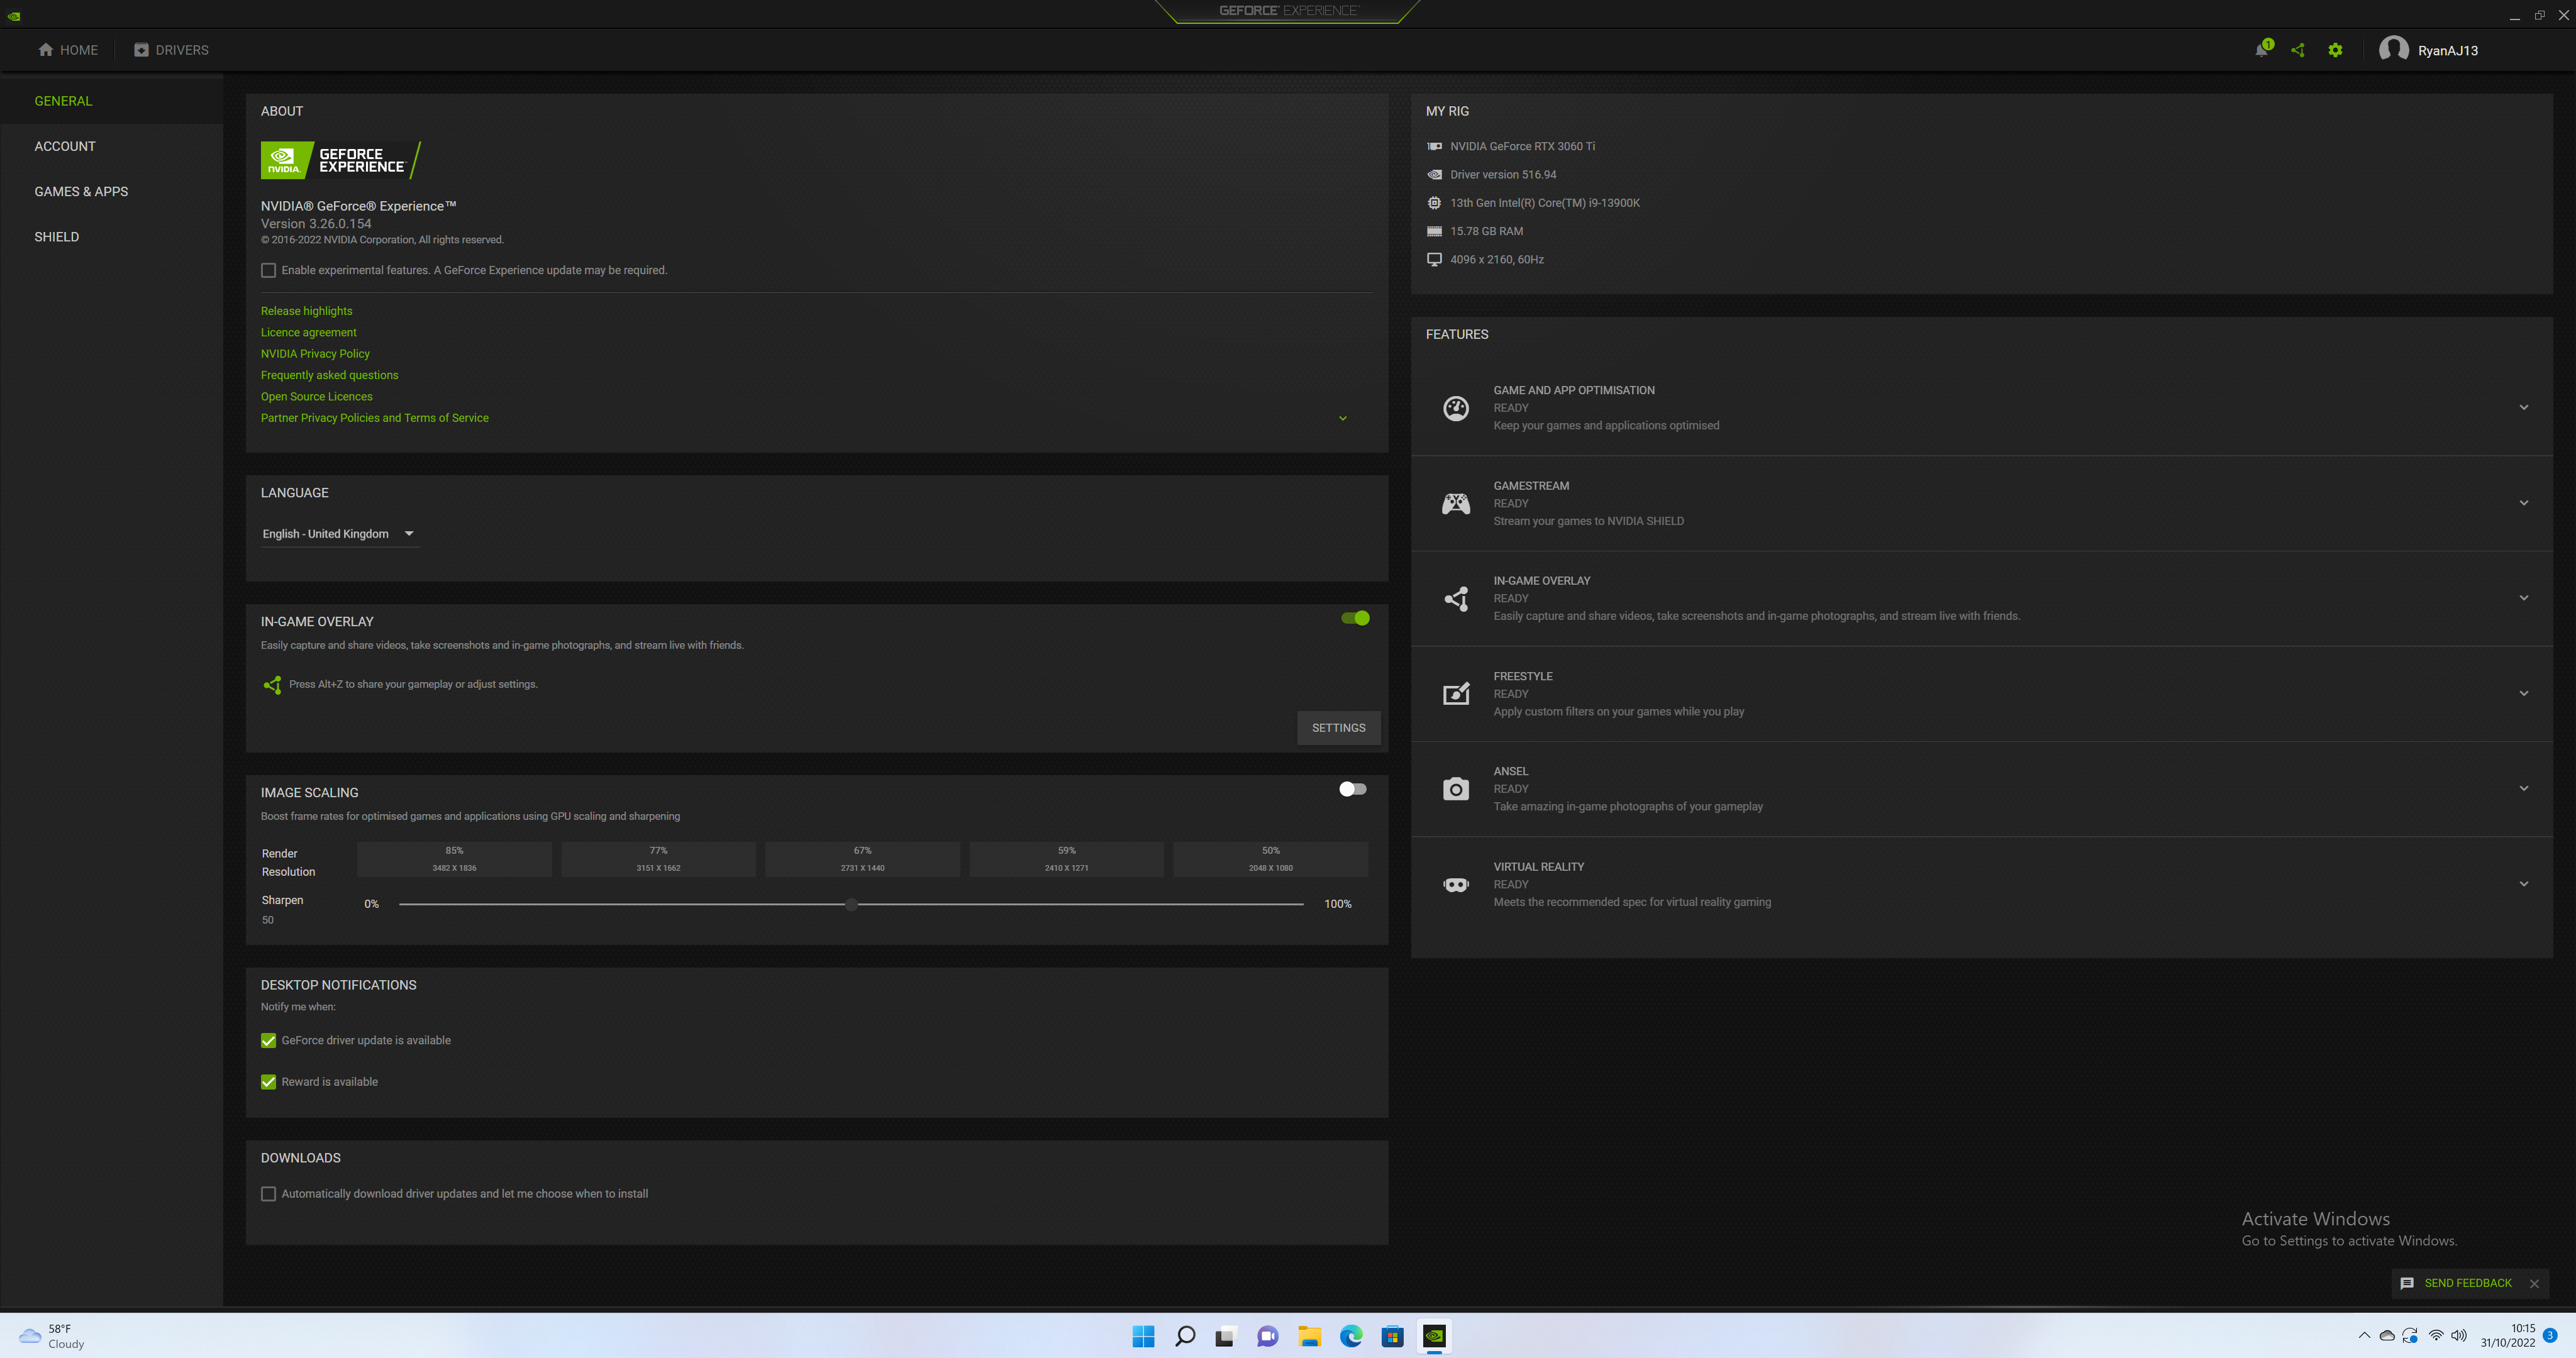This screenshot has height=1358, width=2576.
Task: Go to the Home tab
Action: tap(68, 50)
